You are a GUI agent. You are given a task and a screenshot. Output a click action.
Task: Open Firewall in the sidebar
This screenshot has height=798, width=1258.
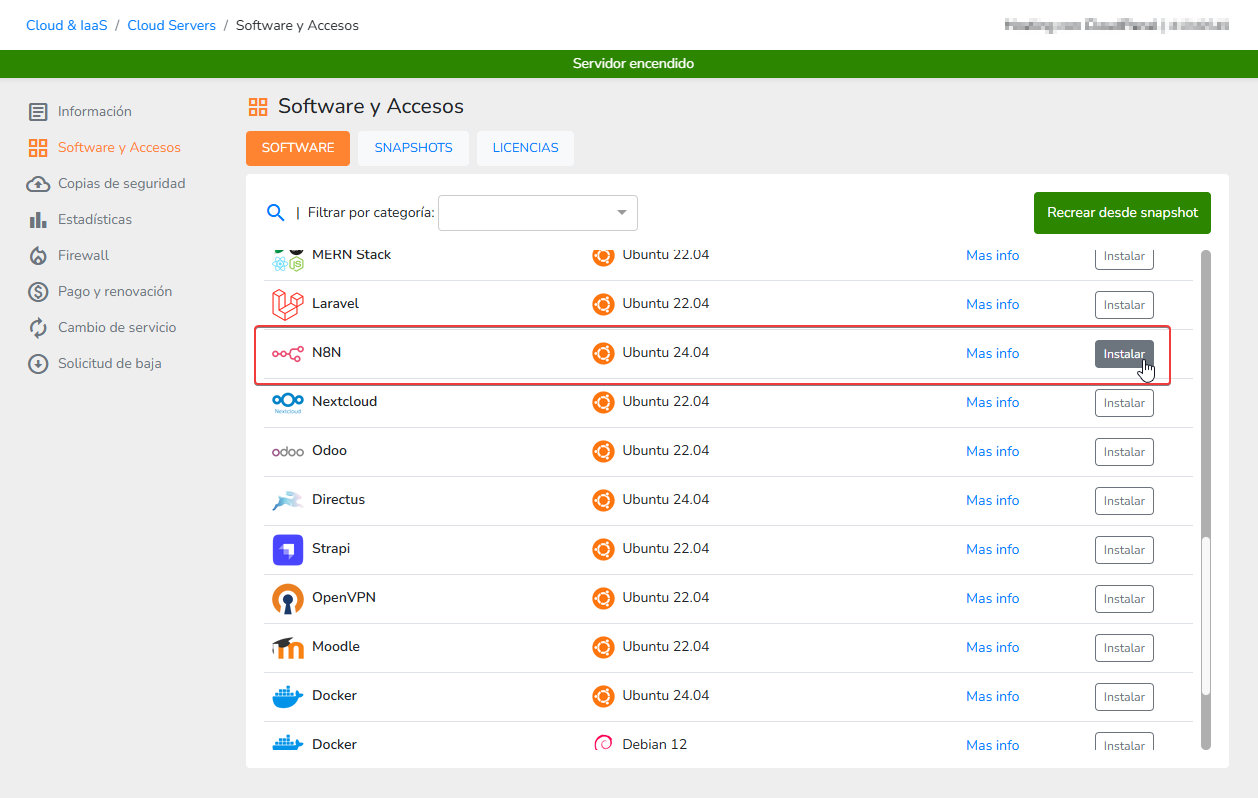pos(83,256)
